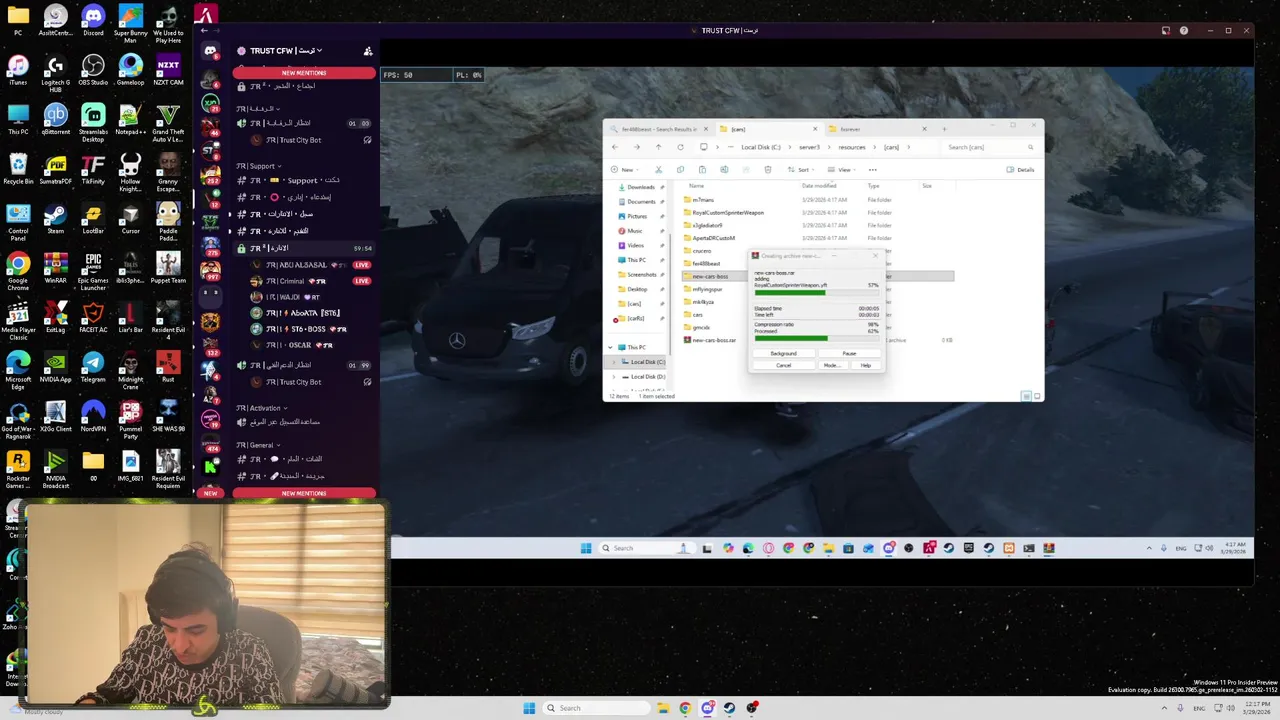Open the OBS Studio desktop icon
Viewport: 1280px width, 720px height.
click(x=93, y=70)
